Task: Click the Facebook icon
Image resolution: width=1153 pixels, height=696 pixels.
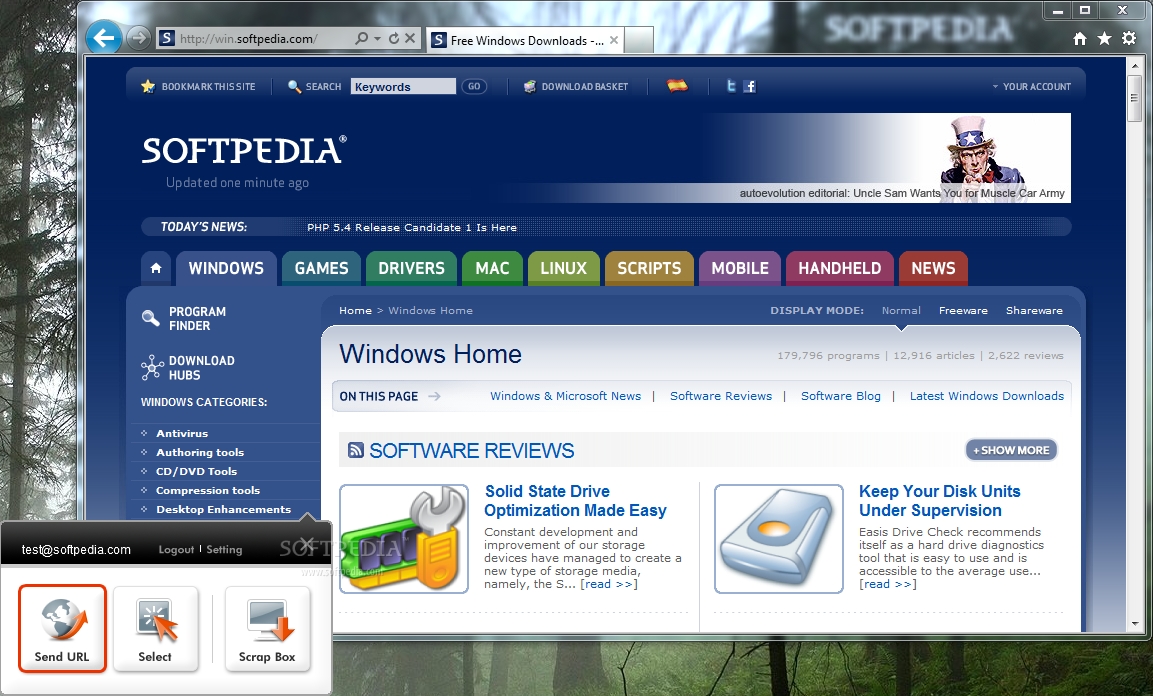Action: point(749,87)
